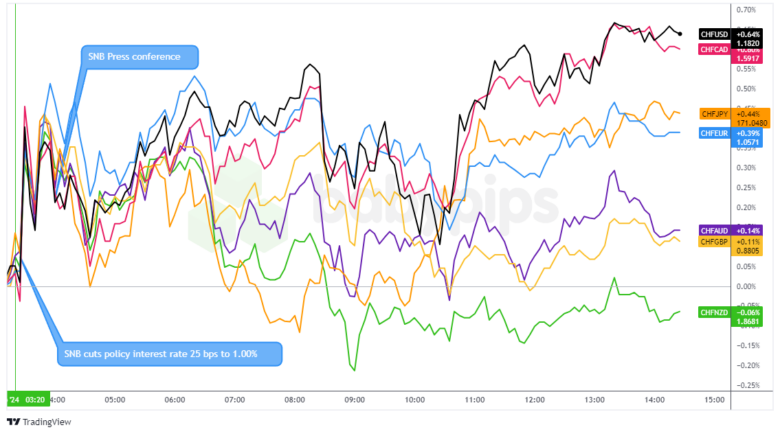Click the SNB Press conference callout
Viewport: 780px width, 434px height.
pos(138,57)
